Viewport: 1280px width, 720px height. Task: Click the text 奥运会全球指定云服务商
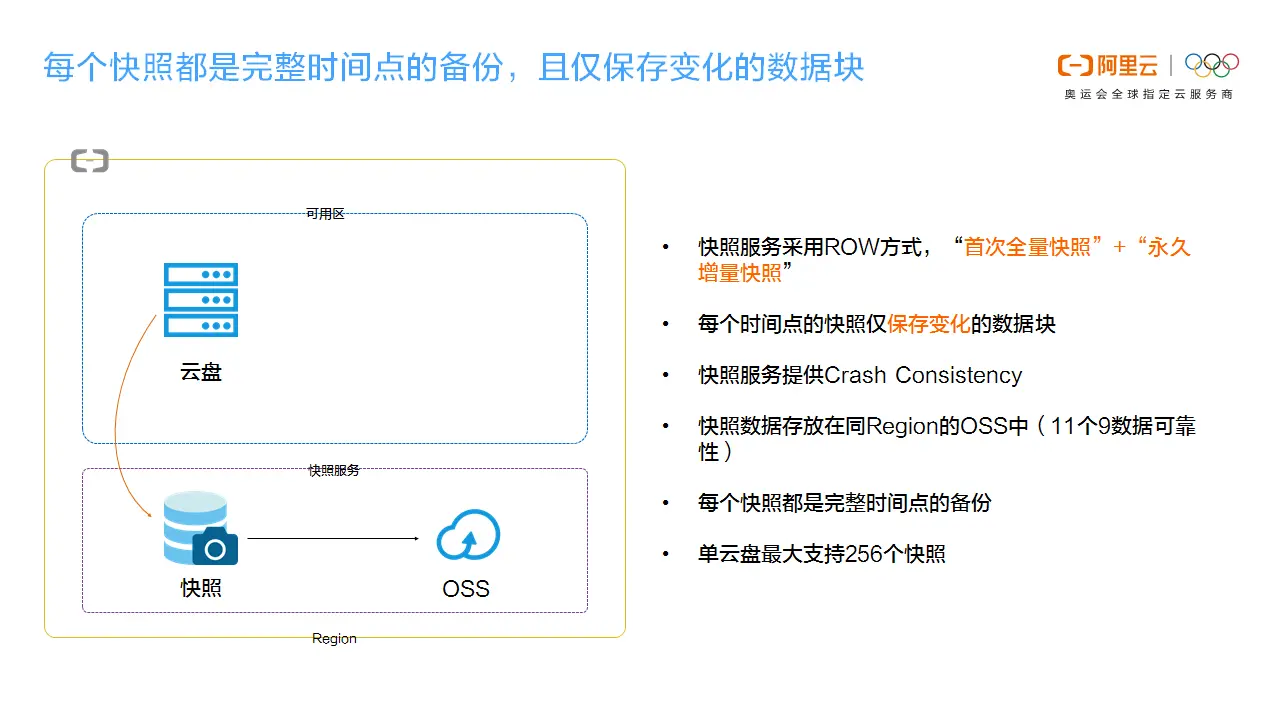click(x=1149, y=94)
